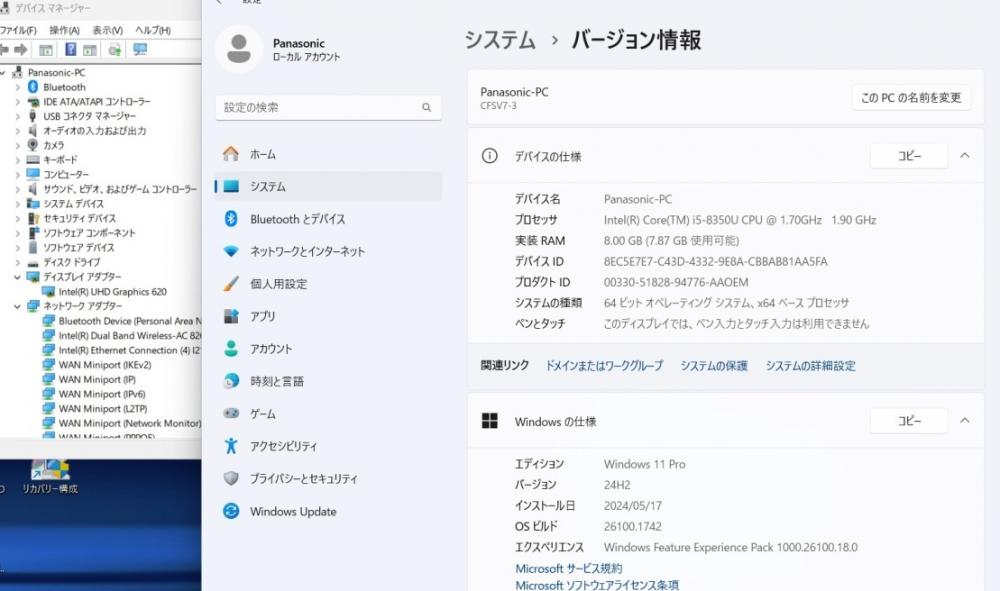Open the 表示(V) menu in Device Manager

(x=107, y=30)
